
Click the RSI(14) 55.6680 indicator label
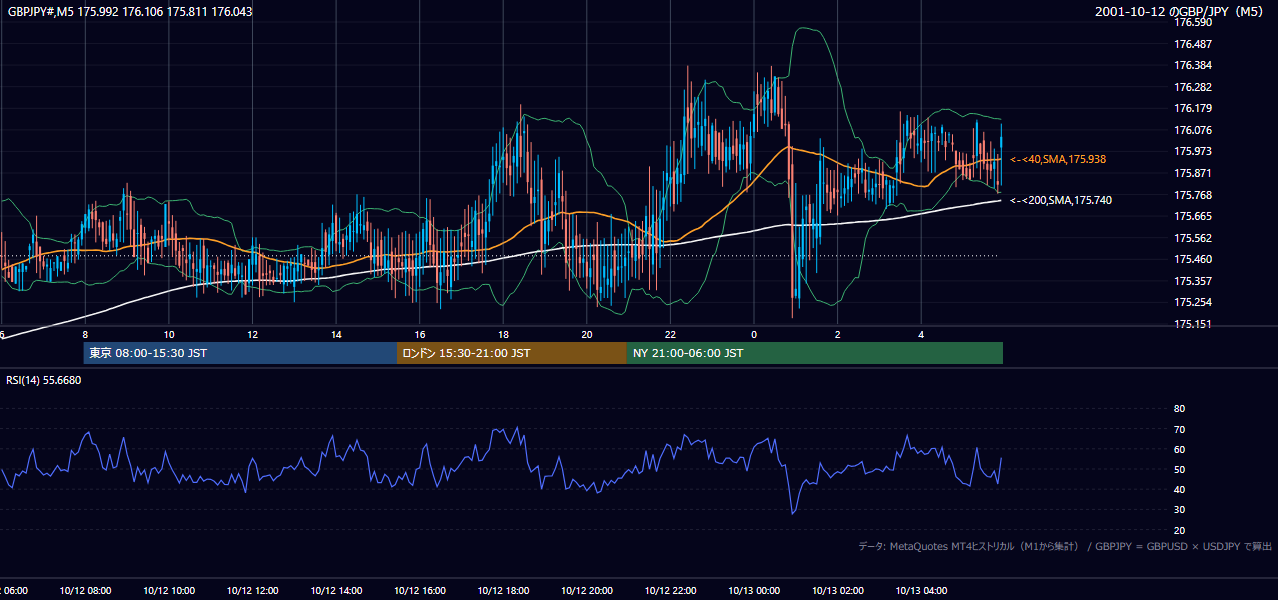pyautogui.click(x=43, y=380)
